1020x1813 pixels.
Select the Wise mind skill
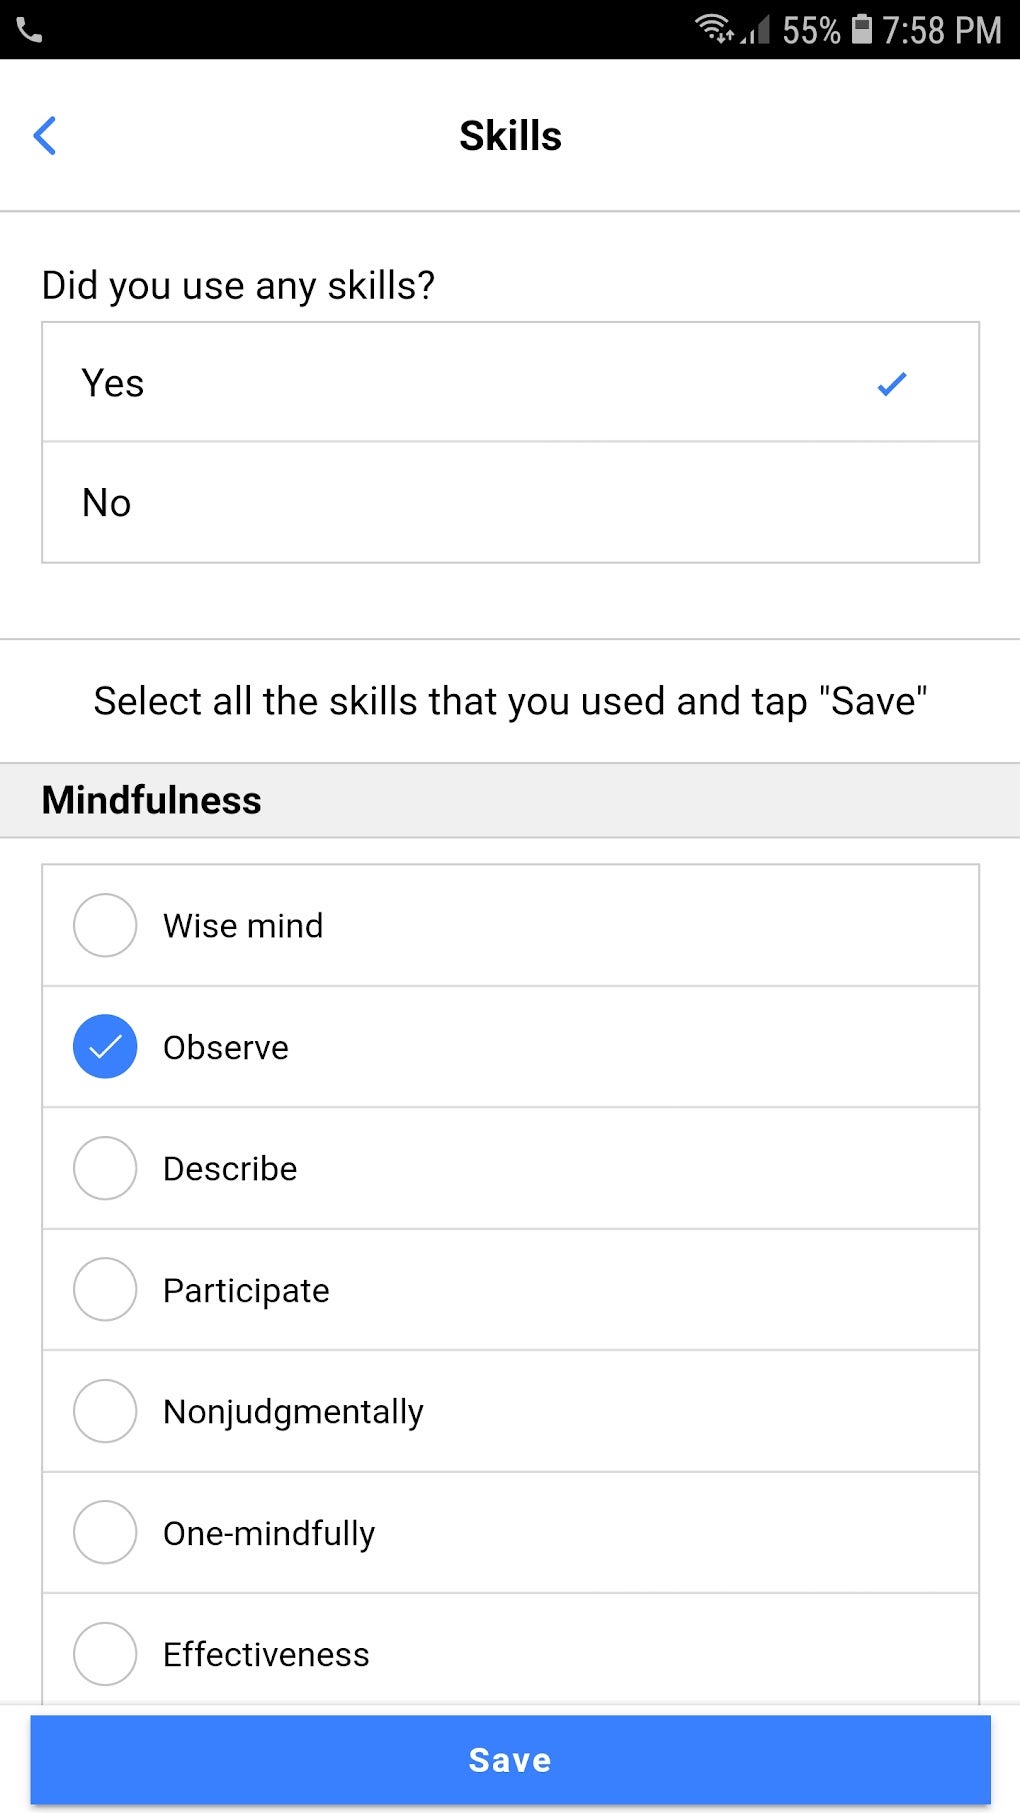tap(104, 925)
